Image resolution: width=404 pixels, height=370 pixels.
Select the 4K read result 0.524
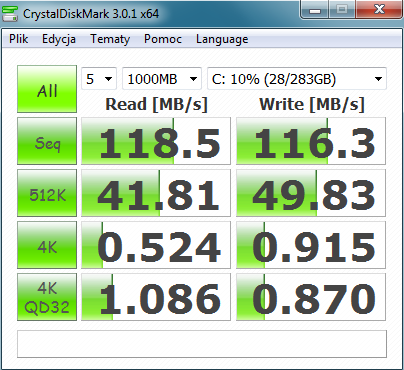(156, 245)
